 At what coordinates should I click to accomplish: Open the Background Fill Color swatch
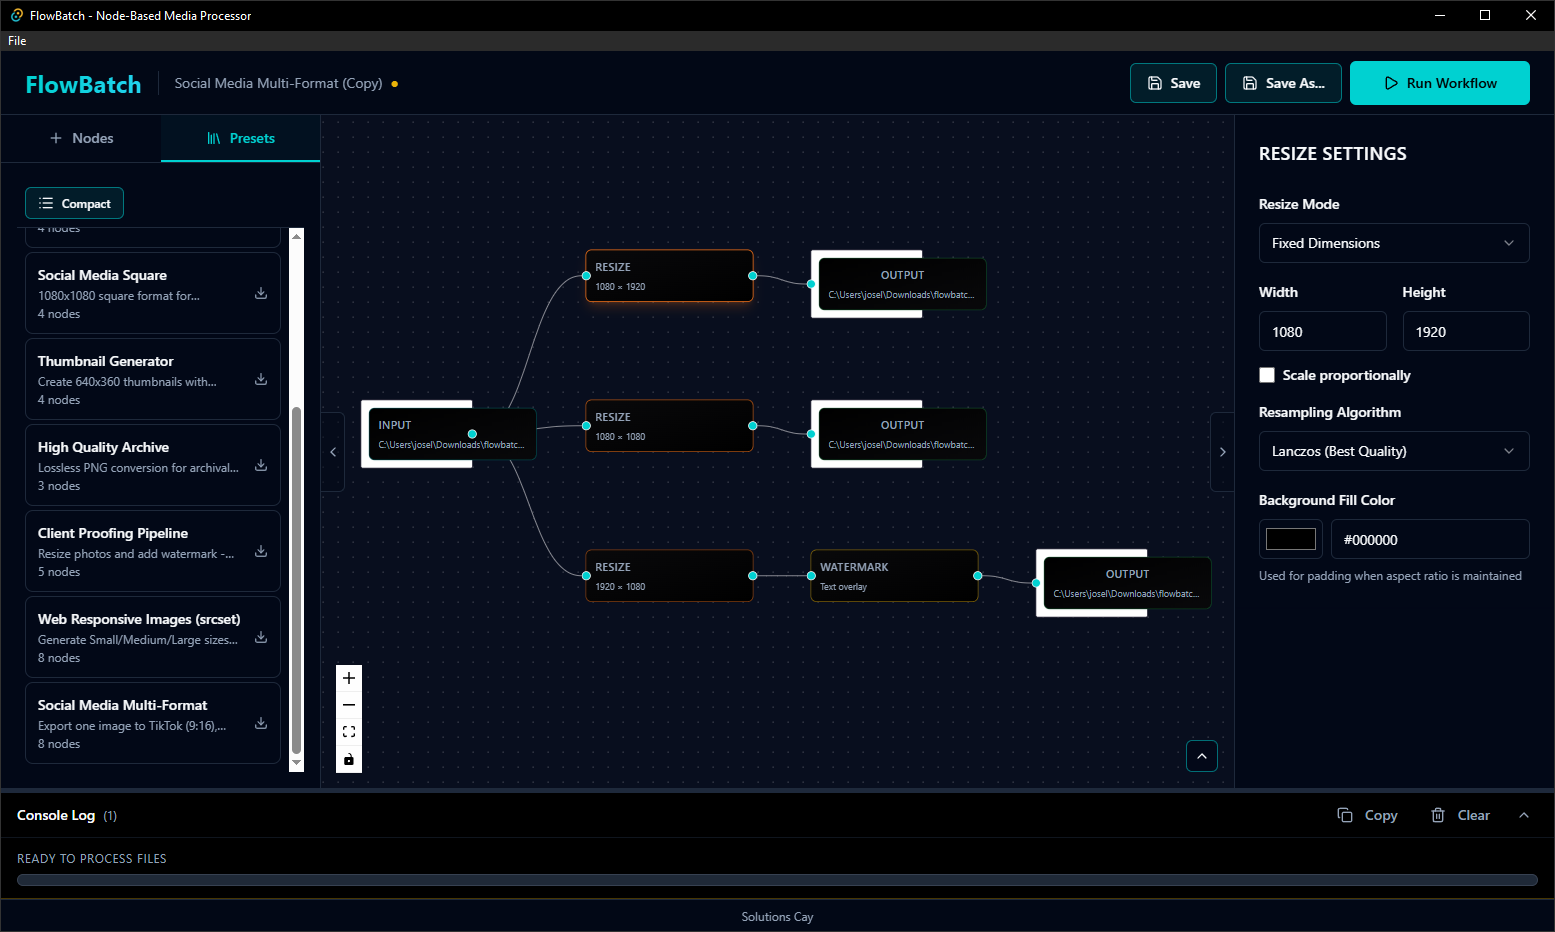(1290, 539)
